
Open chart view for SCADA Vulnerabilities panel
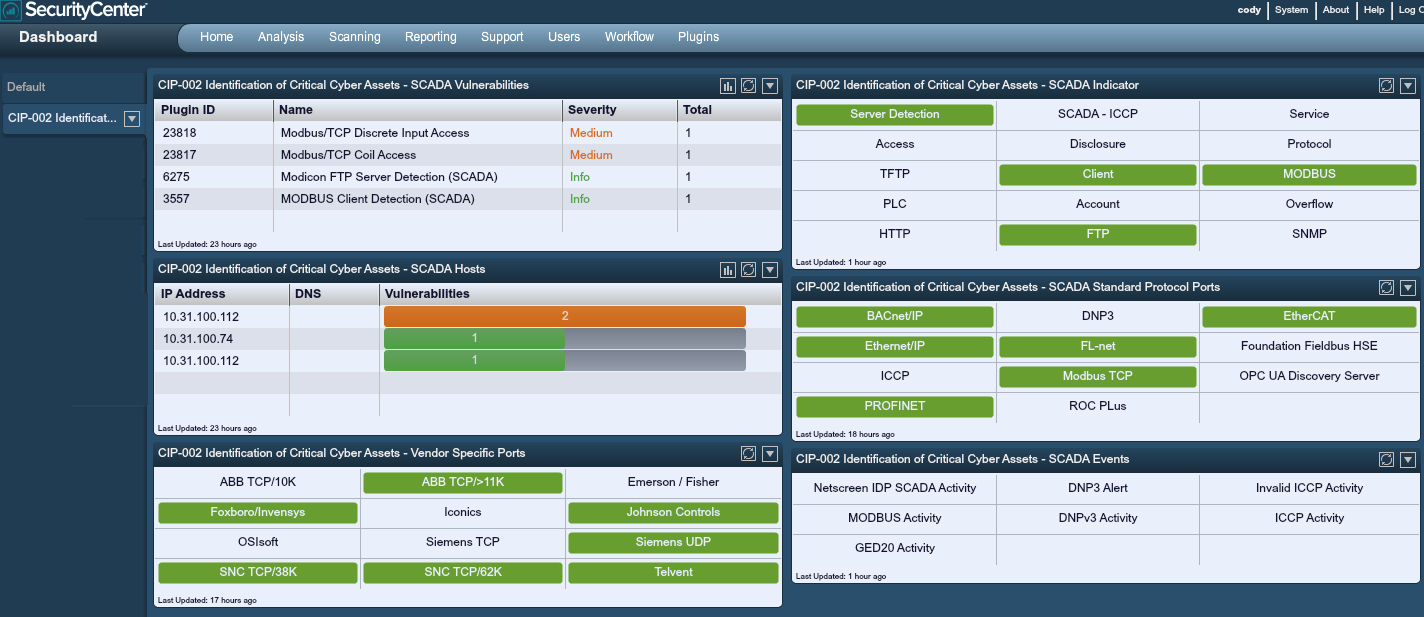point(728,86)
